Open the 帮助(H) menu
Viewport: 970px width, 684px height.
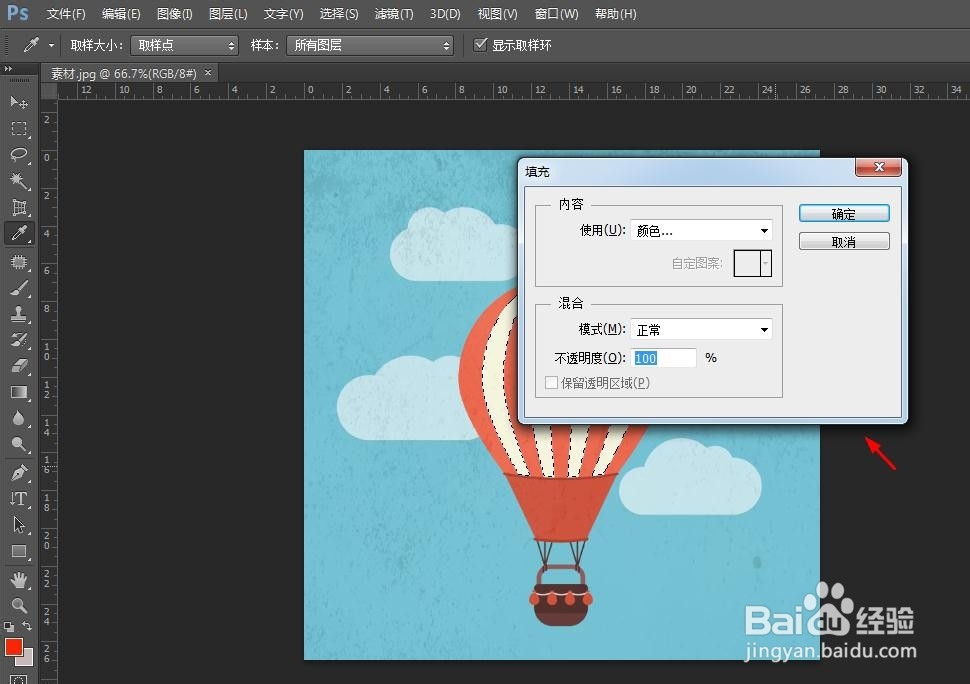pos(615,14)
